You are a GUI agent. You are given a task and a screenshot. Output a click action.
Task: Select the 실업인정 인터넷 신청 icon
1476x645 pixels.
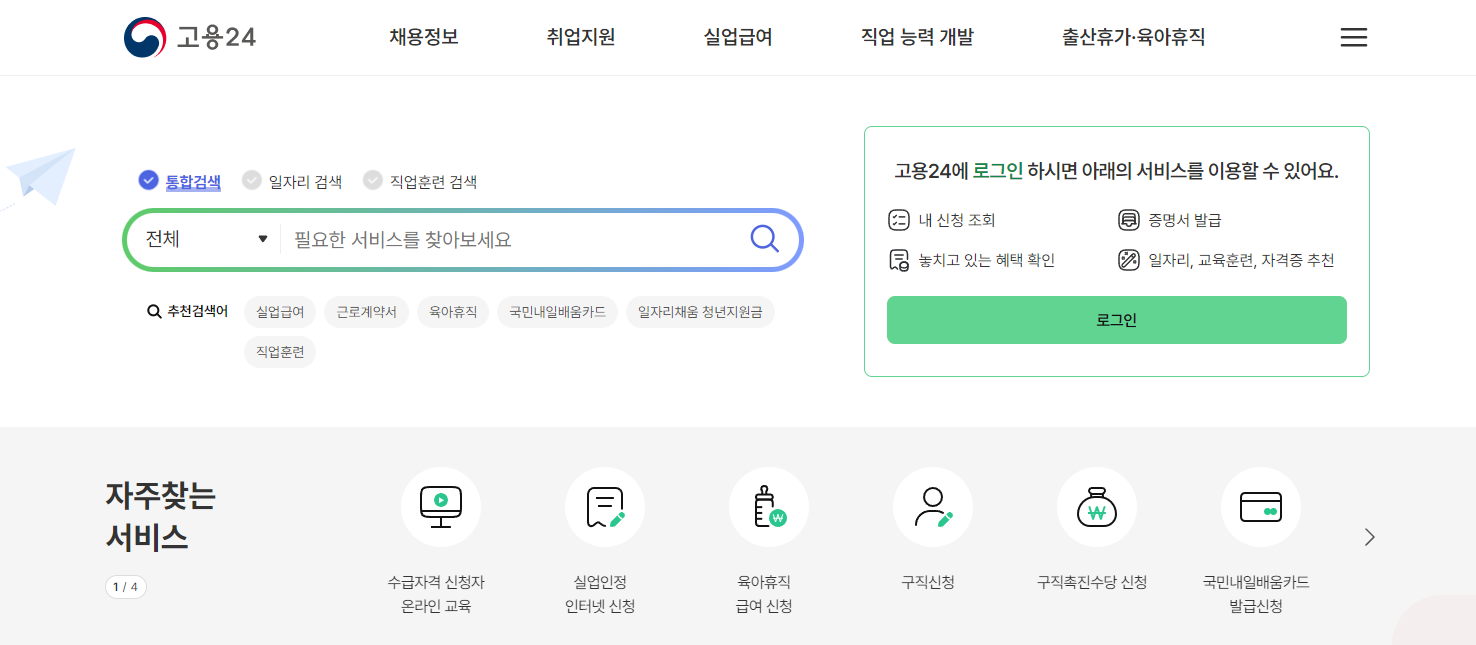[x=605, y=506]
